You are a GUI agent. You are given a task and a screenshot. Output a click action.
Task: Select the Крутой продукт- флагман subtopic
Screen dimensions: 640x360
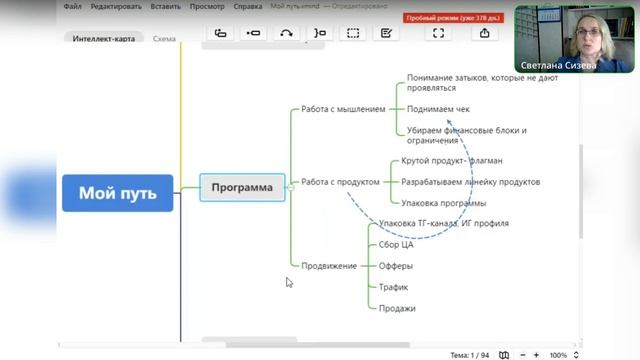coord(452,160)
